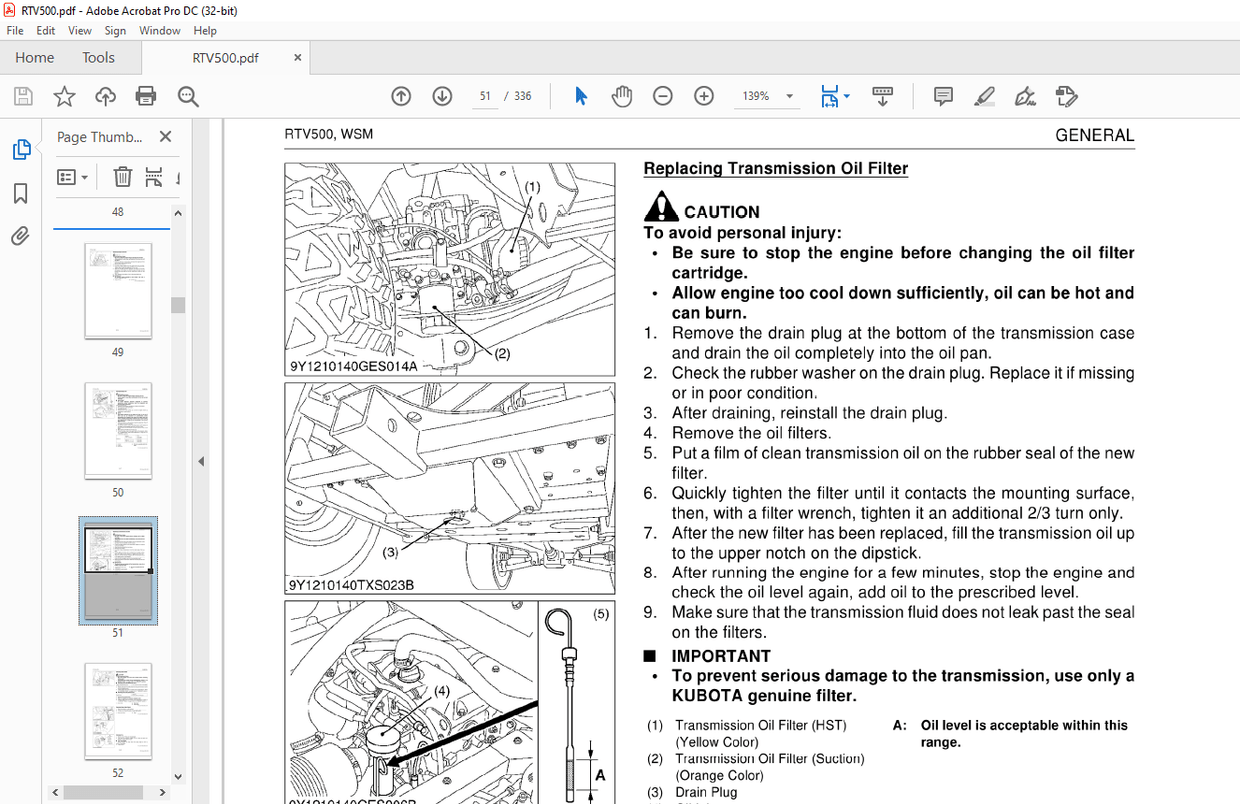This screenshot has width=1240, height=804.
Task: Open the Attachments panel paperclip
Action: coord(22,236)
